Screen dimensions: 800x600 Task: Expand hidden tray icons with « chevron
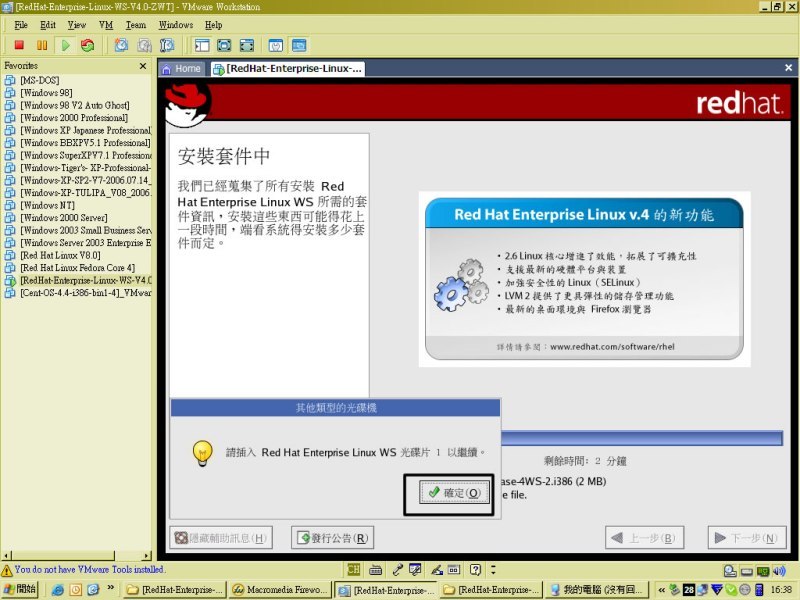(661, 590)
